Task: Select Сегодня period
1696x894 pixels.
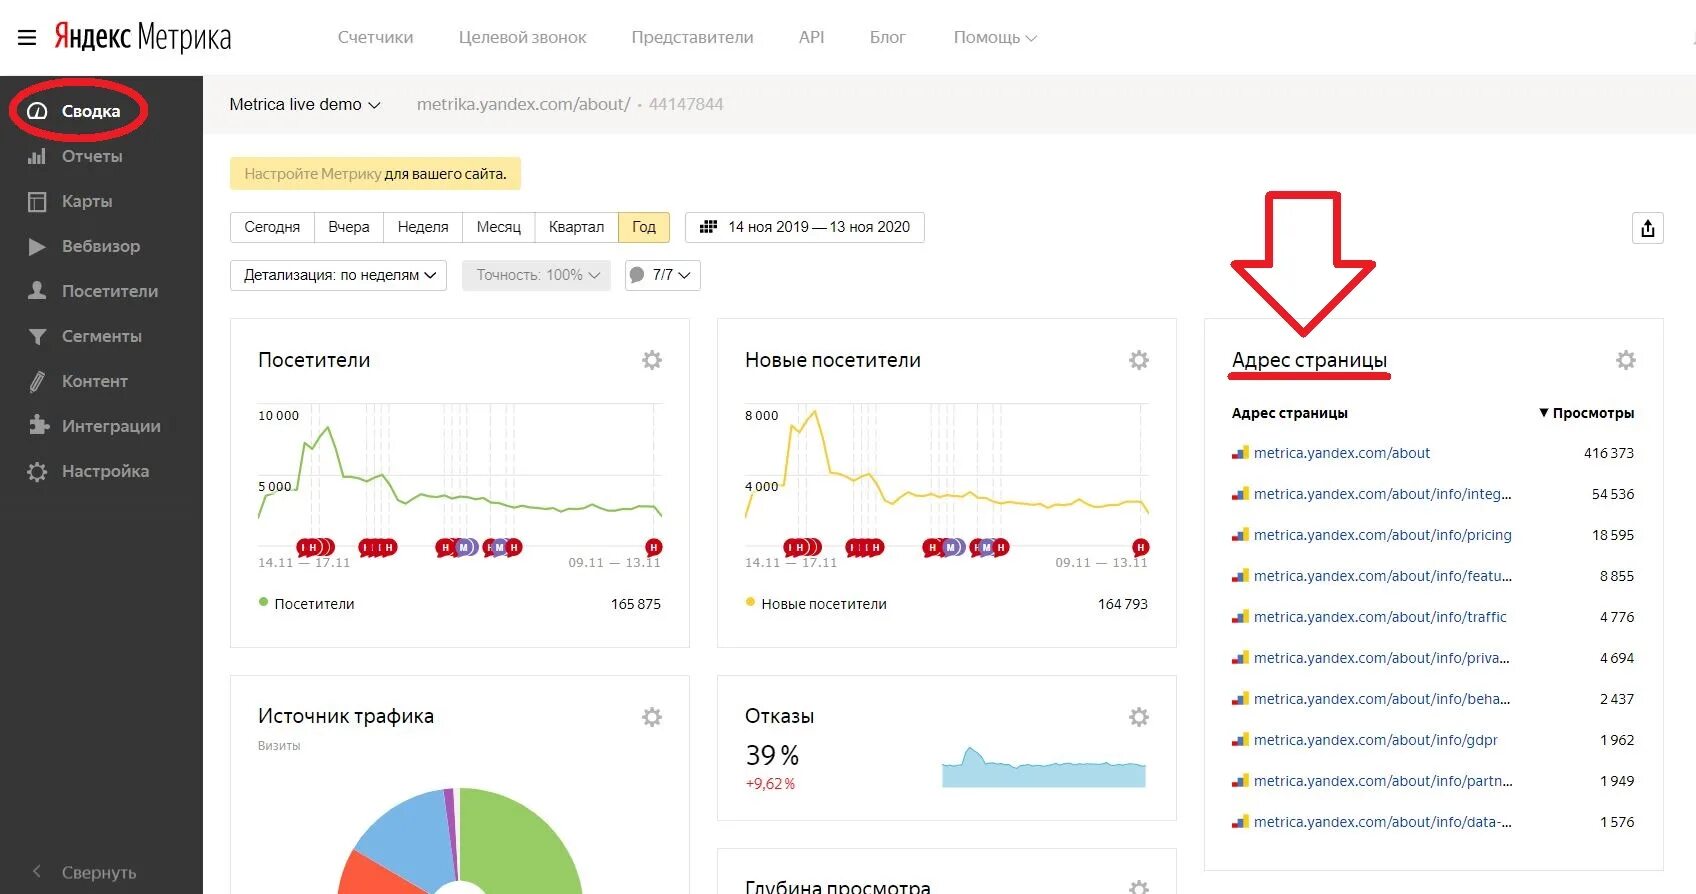Action: tap(272, 227)
